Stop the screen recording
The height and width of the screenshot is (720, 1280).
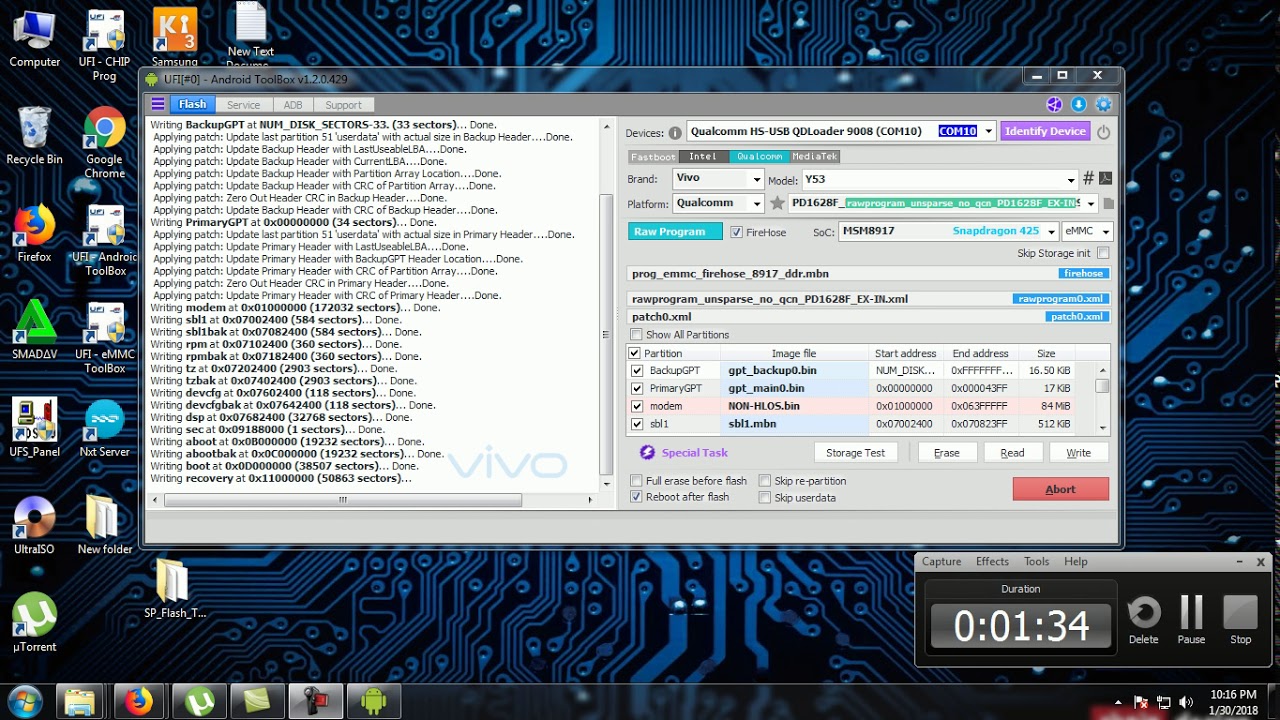(x=1240, y=619)
